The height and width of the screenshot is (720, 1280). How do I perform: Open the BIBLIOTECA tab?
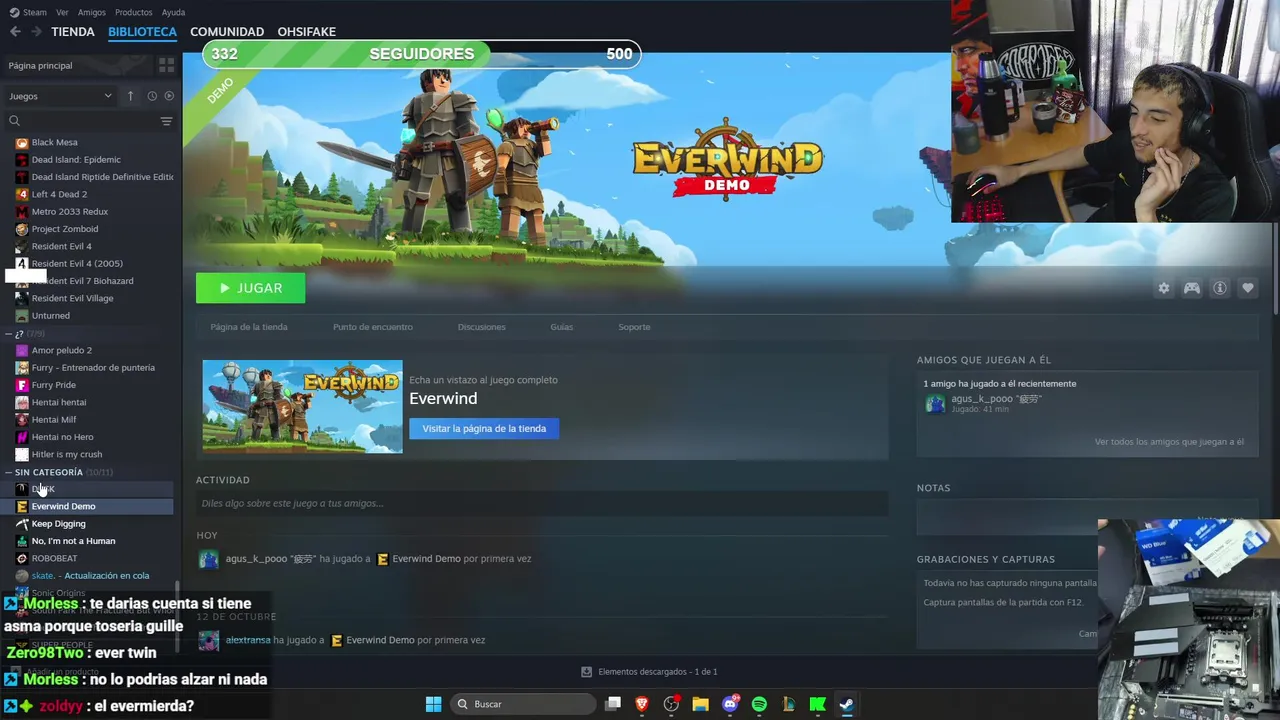tap(142, 32)
